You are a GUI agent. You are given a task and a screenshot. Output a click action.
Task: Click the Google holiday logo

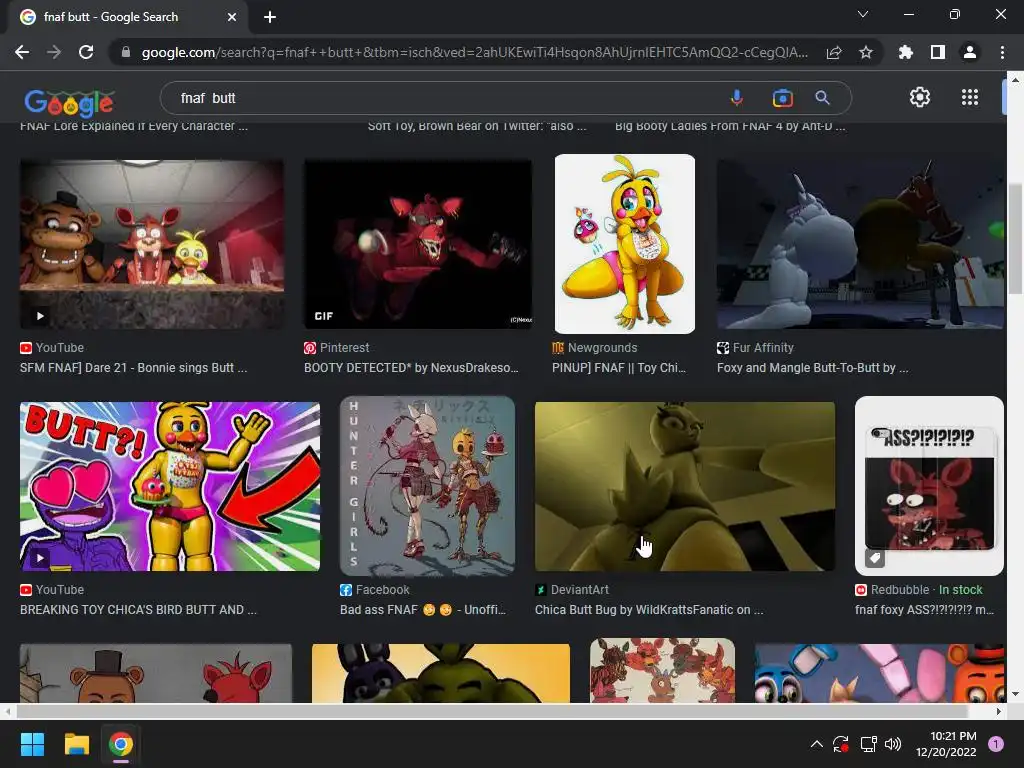(69, 102)
